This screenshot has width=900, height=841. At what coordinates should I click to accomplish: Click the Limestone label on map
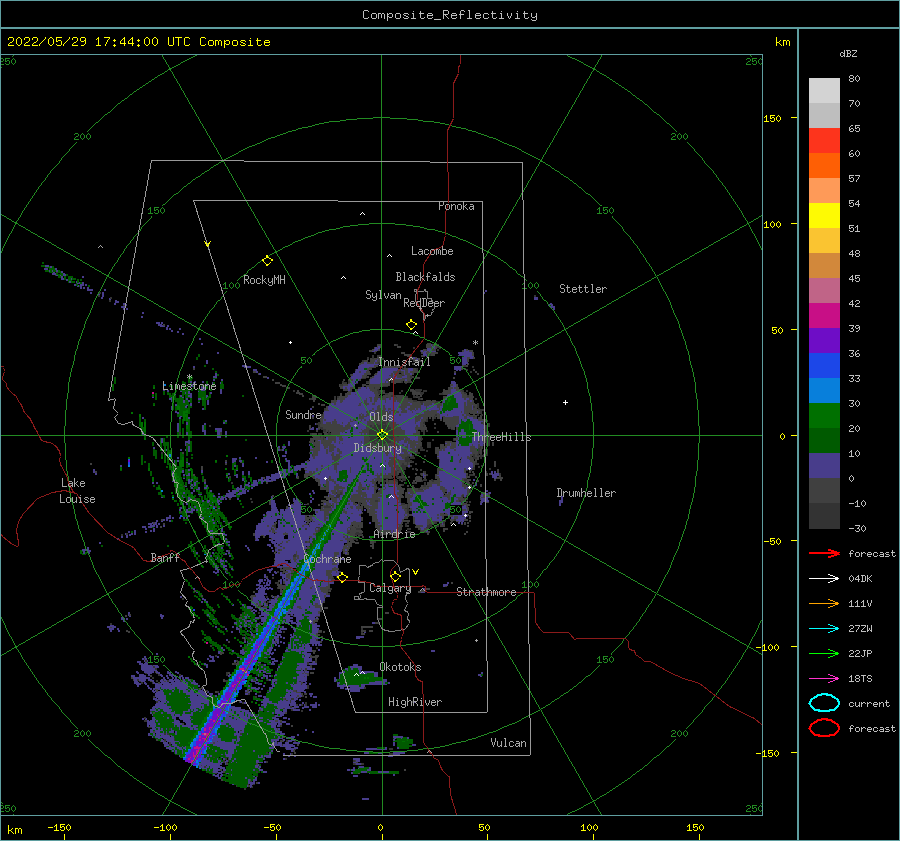pos(189,386)
